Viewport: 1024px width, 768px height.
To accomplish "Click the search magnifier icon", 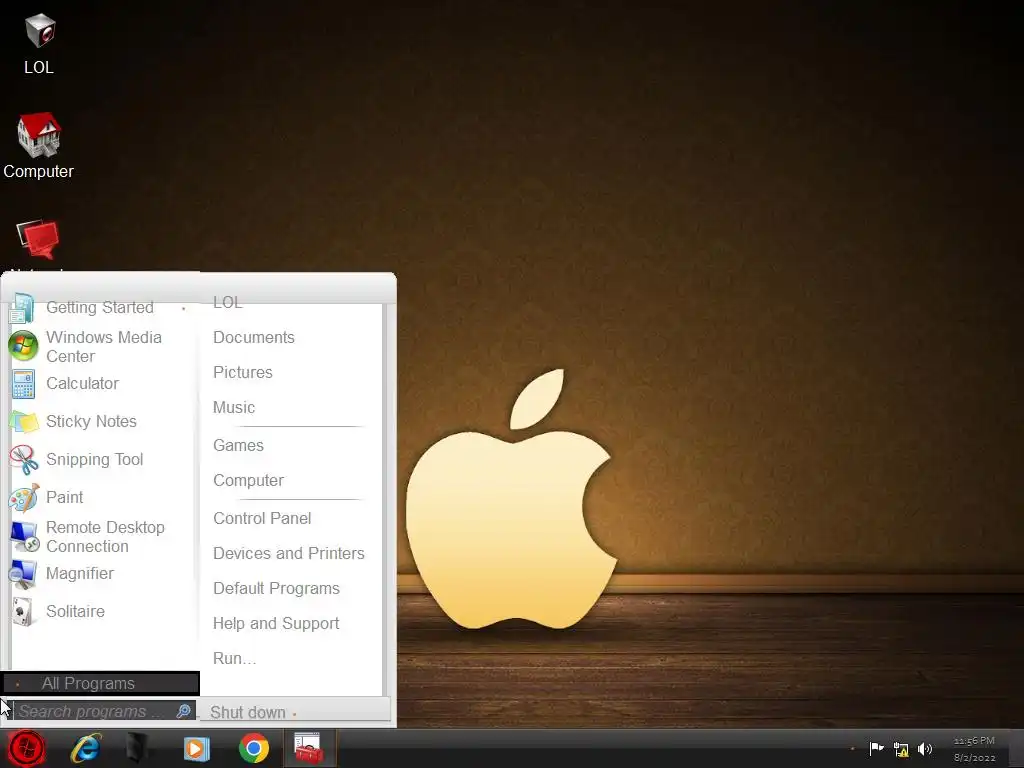I will point(184,711).
